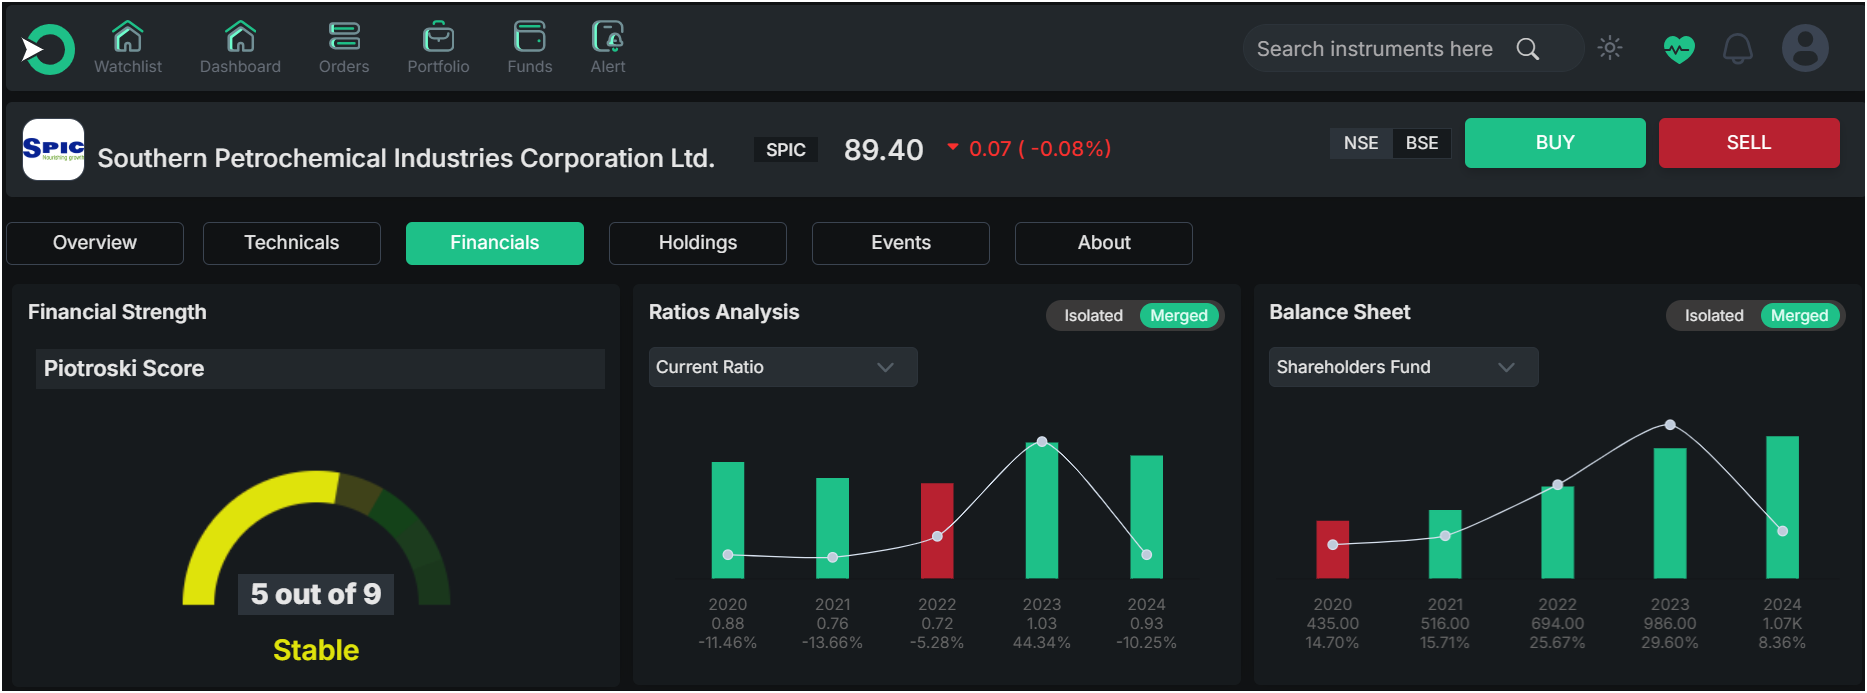Click the '5 out of 9' score label
The width and height of the screenshot is (1867, 693).
click(316, 594)
